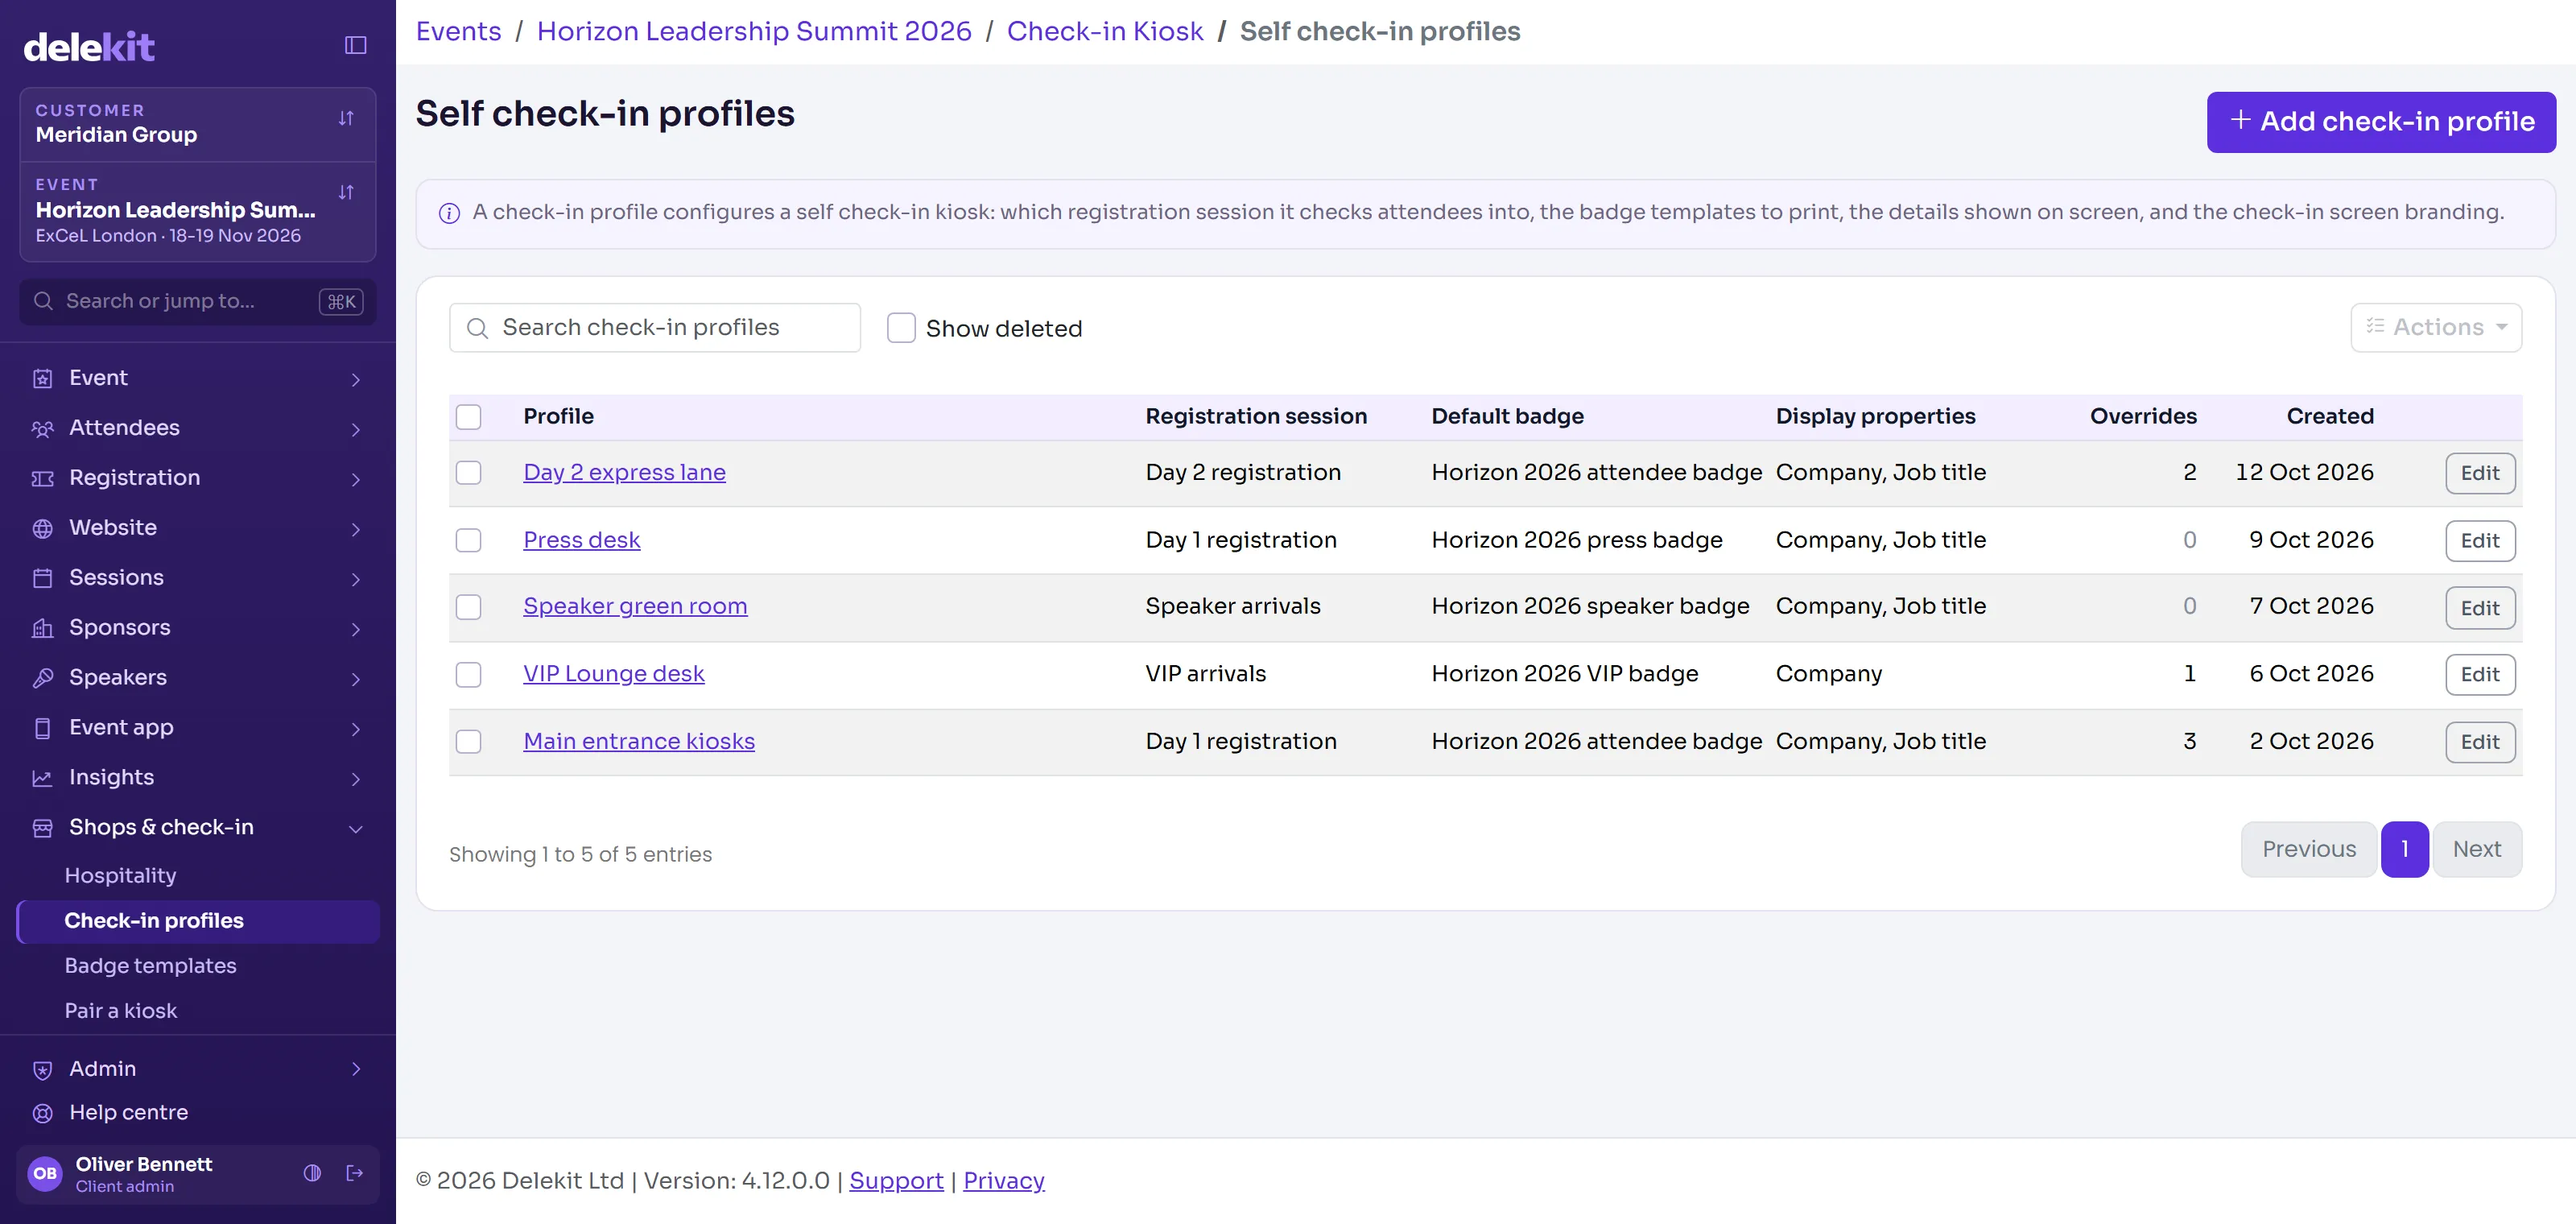The width and height of the screenshot is (2576, 1224).
Task: Click Add check-in profile button
Action: point(2380,122)
